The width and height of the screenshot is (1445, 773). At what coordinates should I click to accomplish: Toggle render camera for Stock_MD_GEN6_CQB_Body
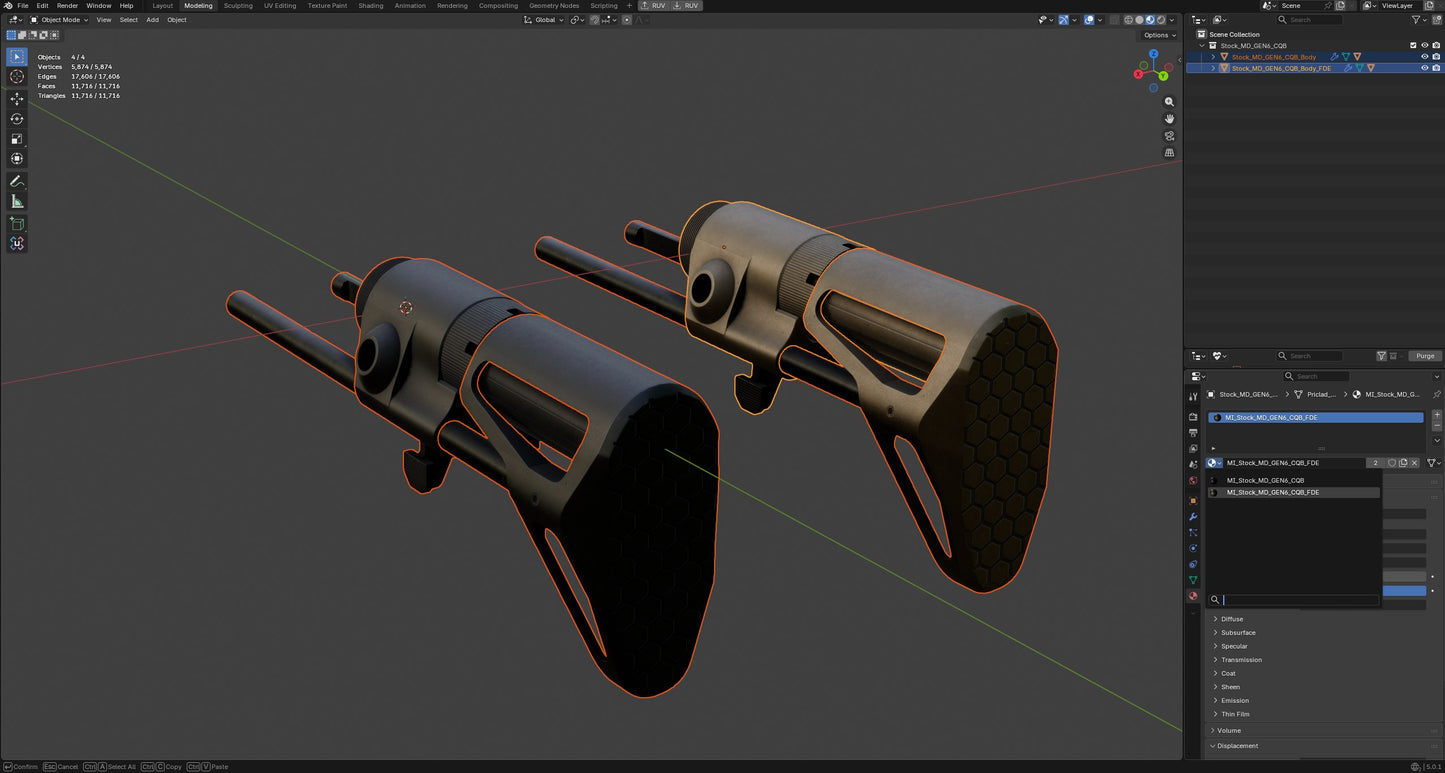[x=1436, y=57]
